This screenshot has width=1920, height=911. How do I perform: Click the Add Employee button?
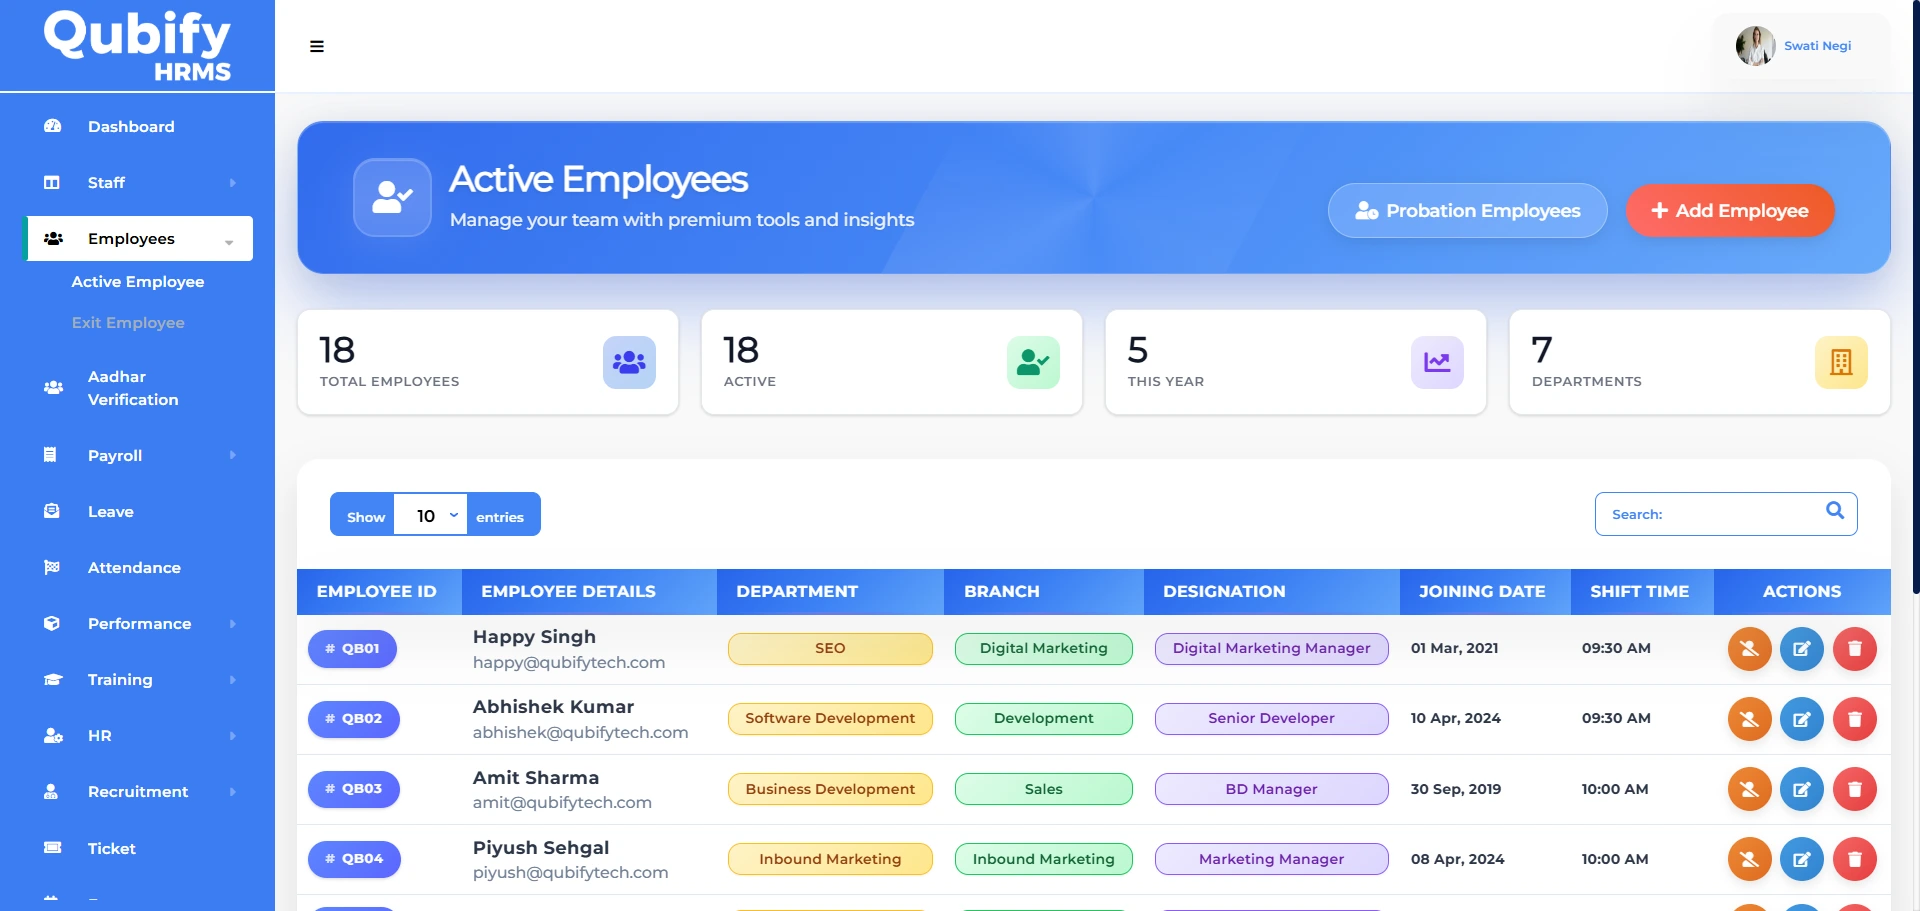point(1729,211)
